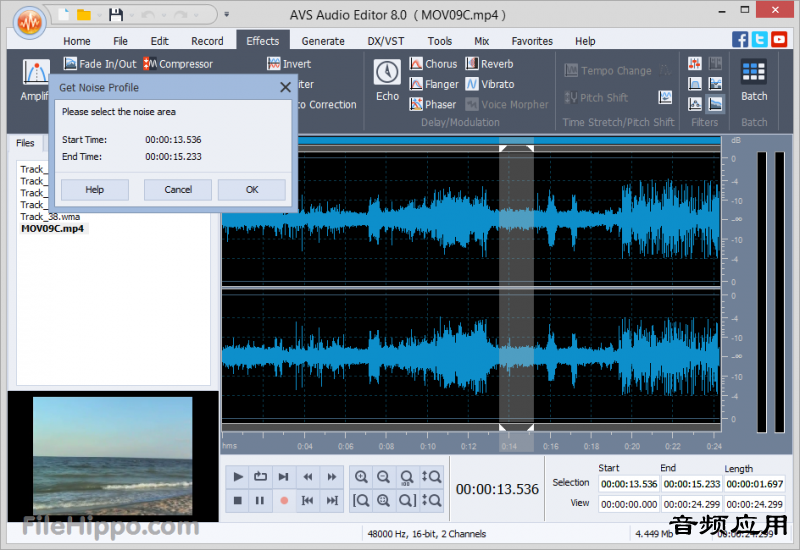Open the DX/VST tab
The width and height of the screenshot is (800, 550).
coord(386,41)
